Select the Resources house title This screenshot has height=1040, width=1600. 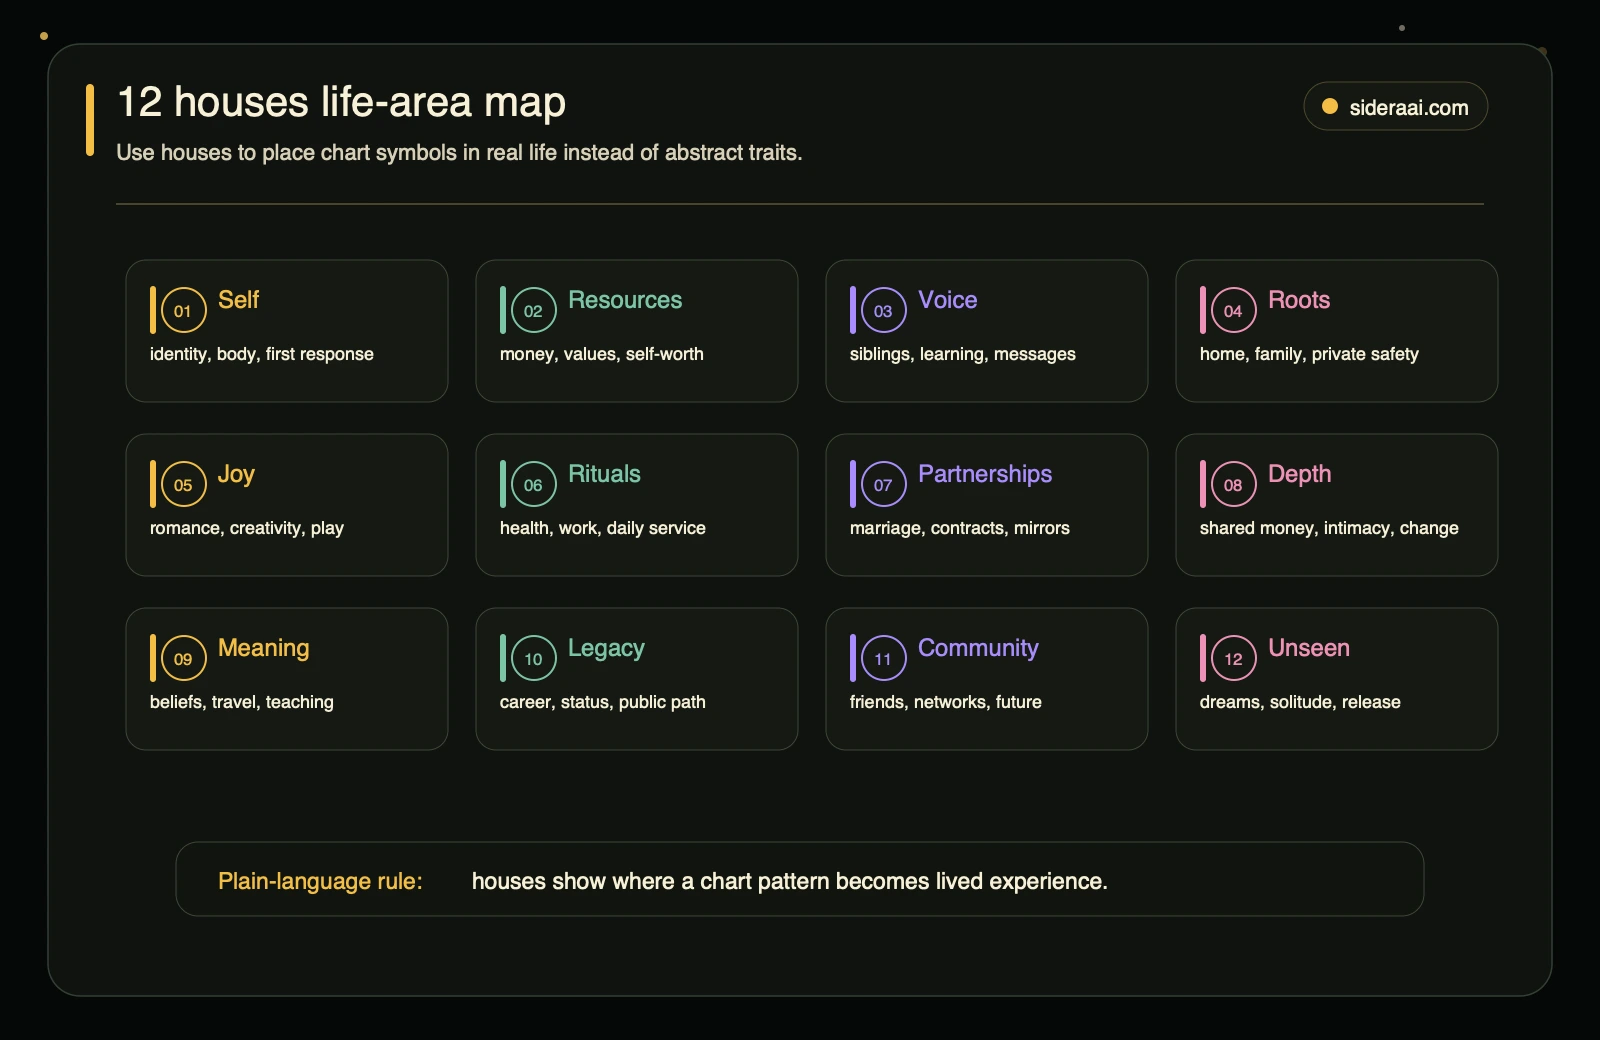625,300
